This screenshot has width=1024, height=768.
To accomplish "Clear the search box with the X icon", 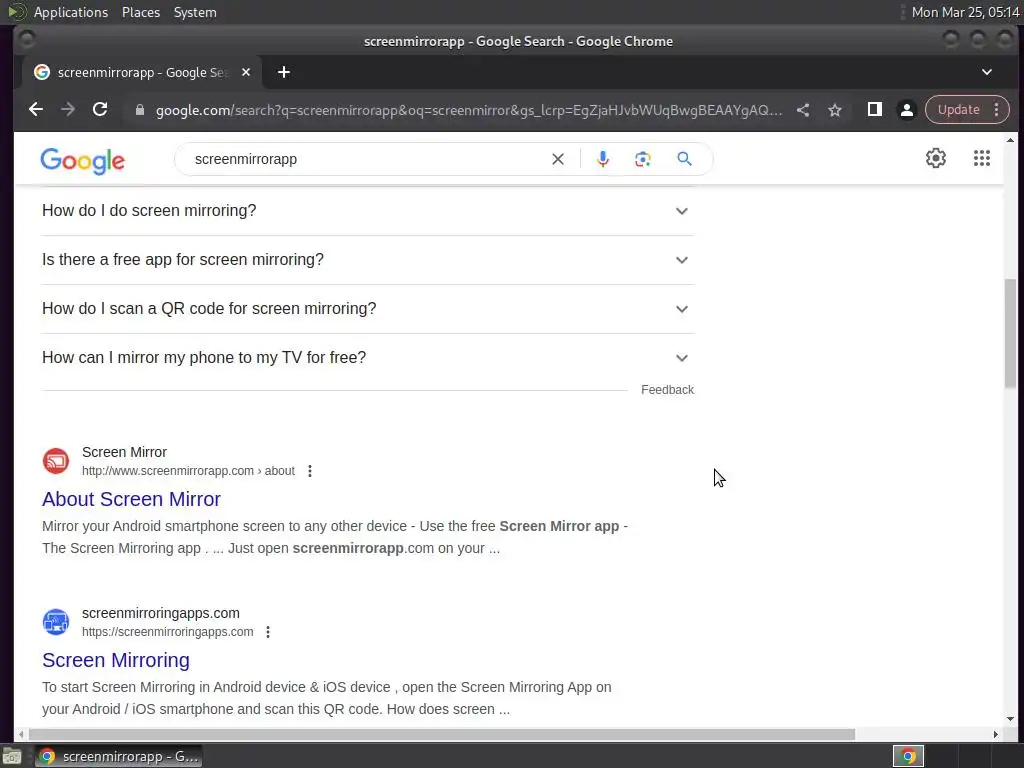I will pos(558,159).
